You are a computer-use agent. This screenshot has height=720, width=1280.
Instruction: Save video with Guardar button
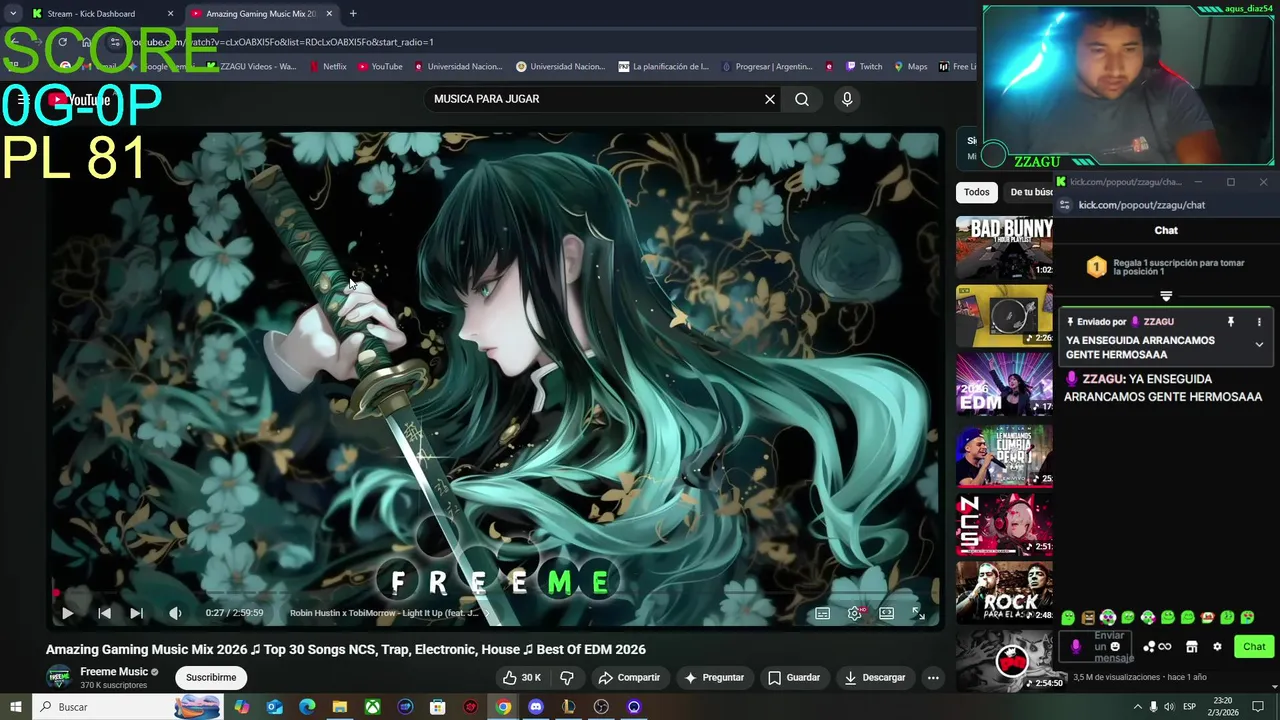click(x=794, y=677)
